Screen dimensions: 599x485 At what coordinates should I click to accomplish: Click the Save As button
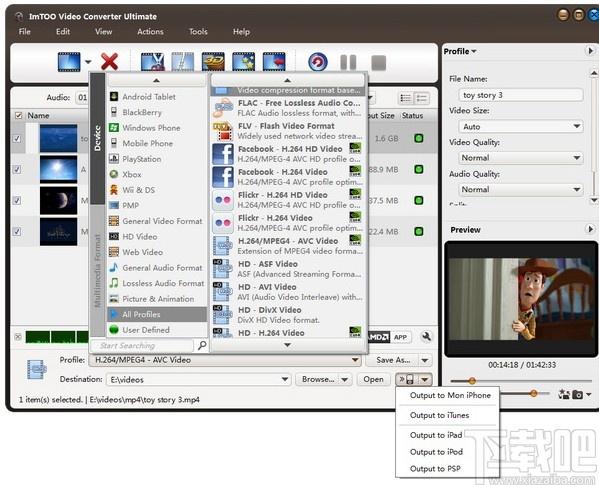pyautogui.click(x=392, y=360)
